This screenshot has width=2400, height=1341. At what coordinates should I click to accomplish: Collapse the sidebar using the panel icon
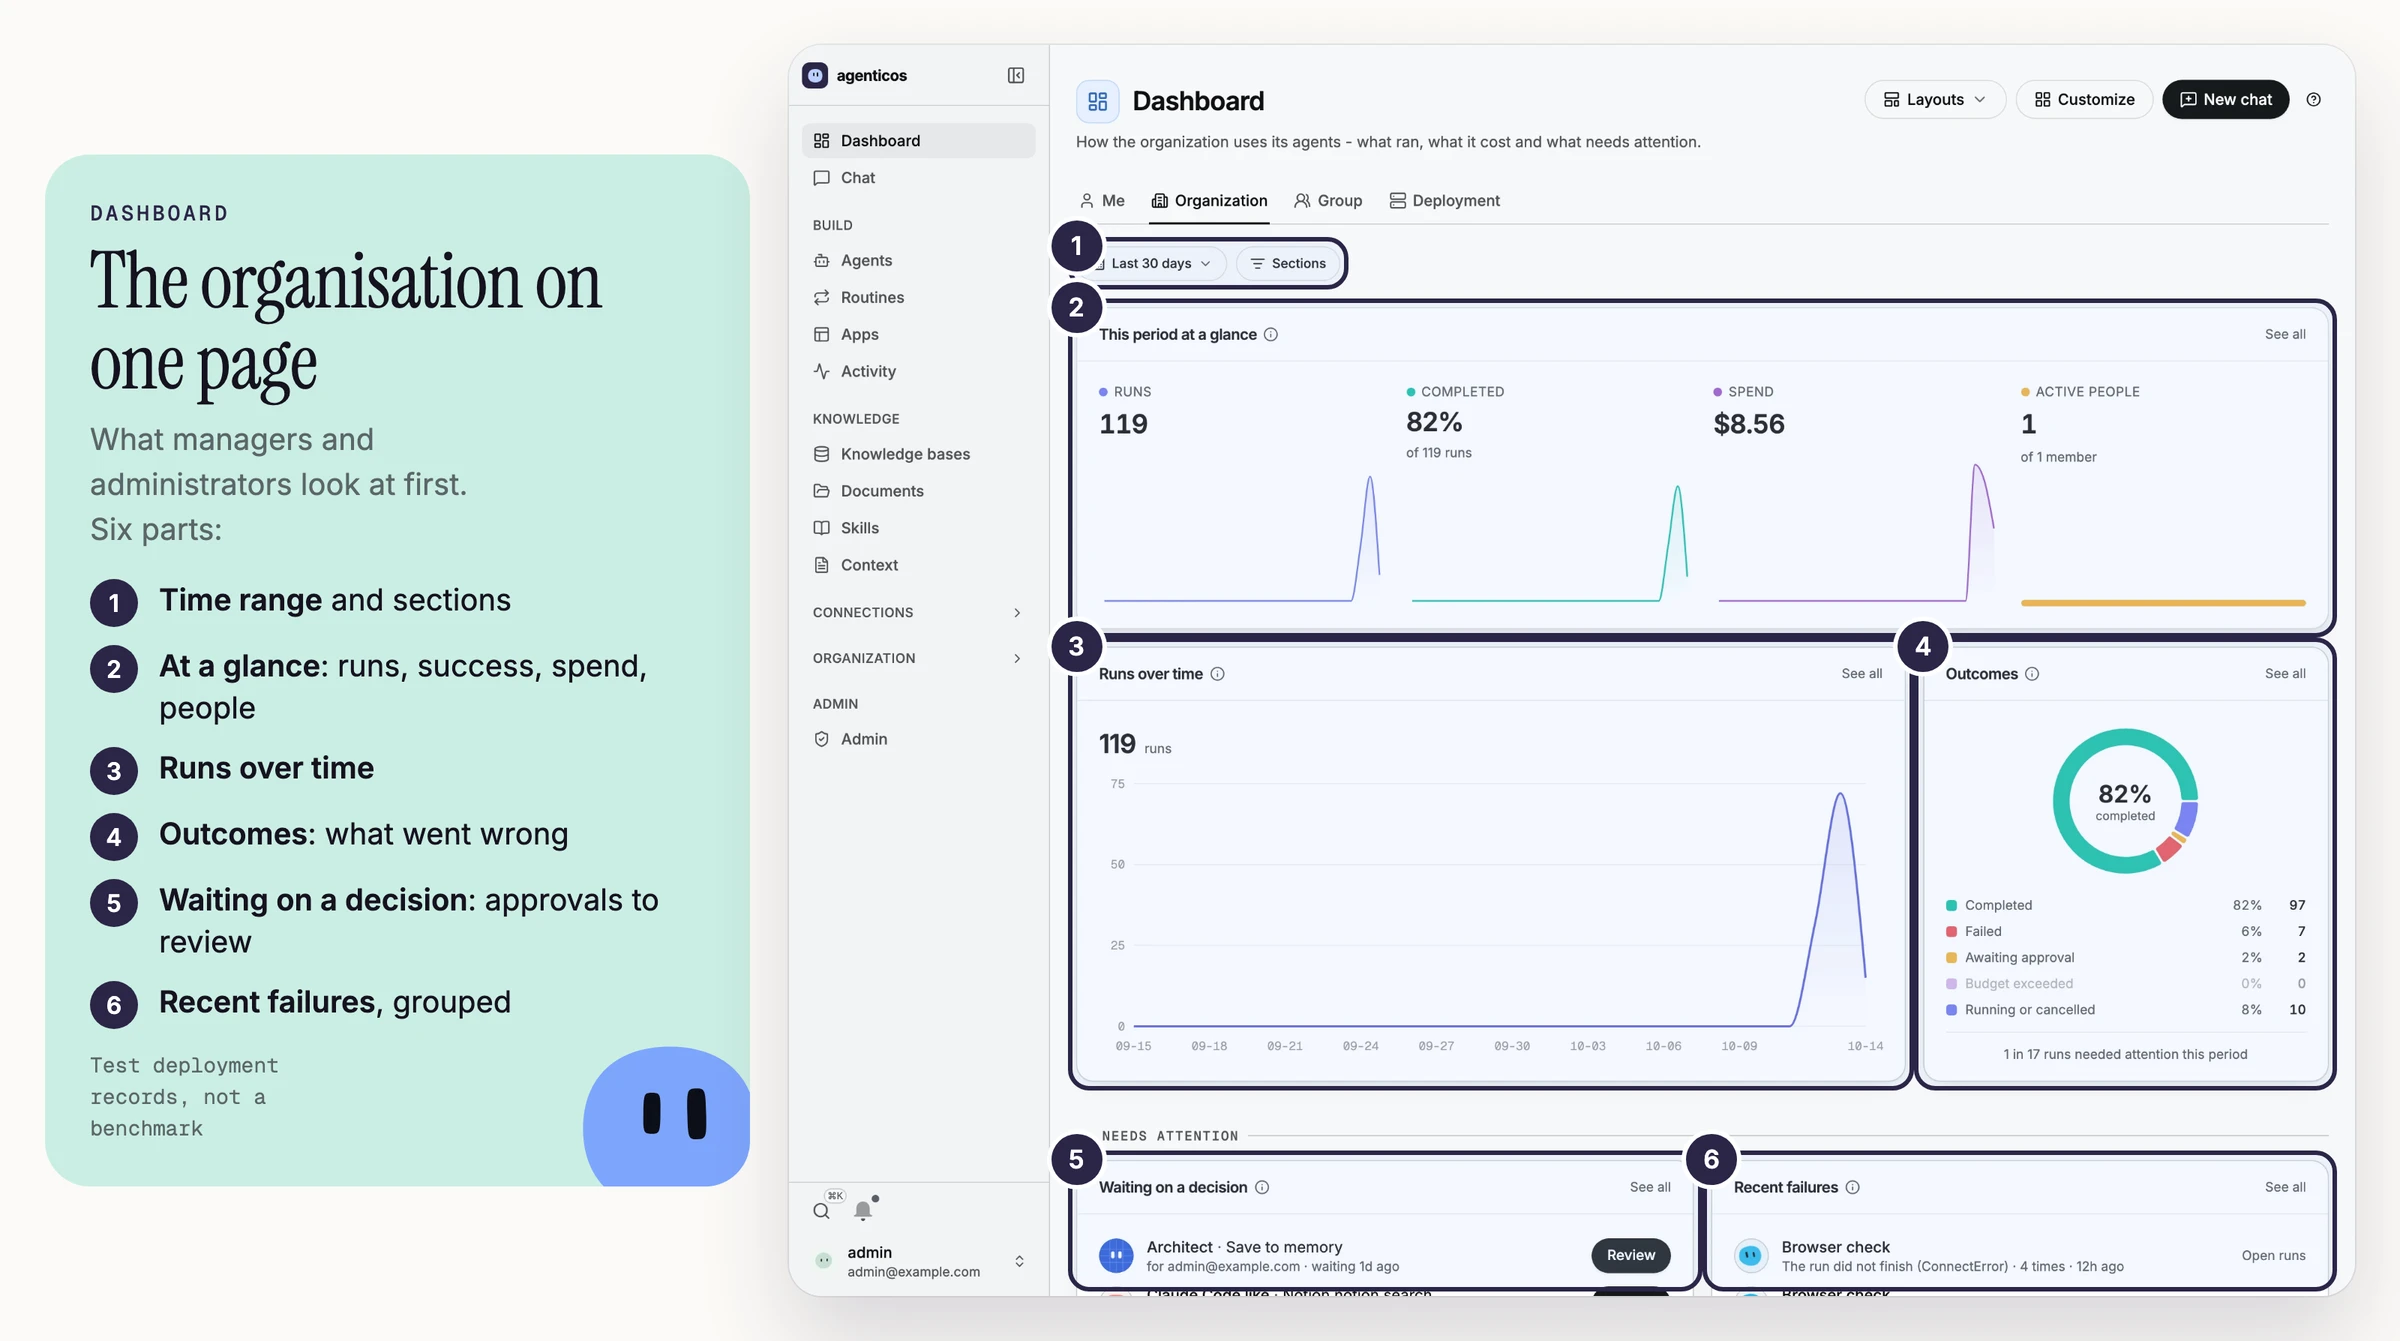pos(1016,75)
